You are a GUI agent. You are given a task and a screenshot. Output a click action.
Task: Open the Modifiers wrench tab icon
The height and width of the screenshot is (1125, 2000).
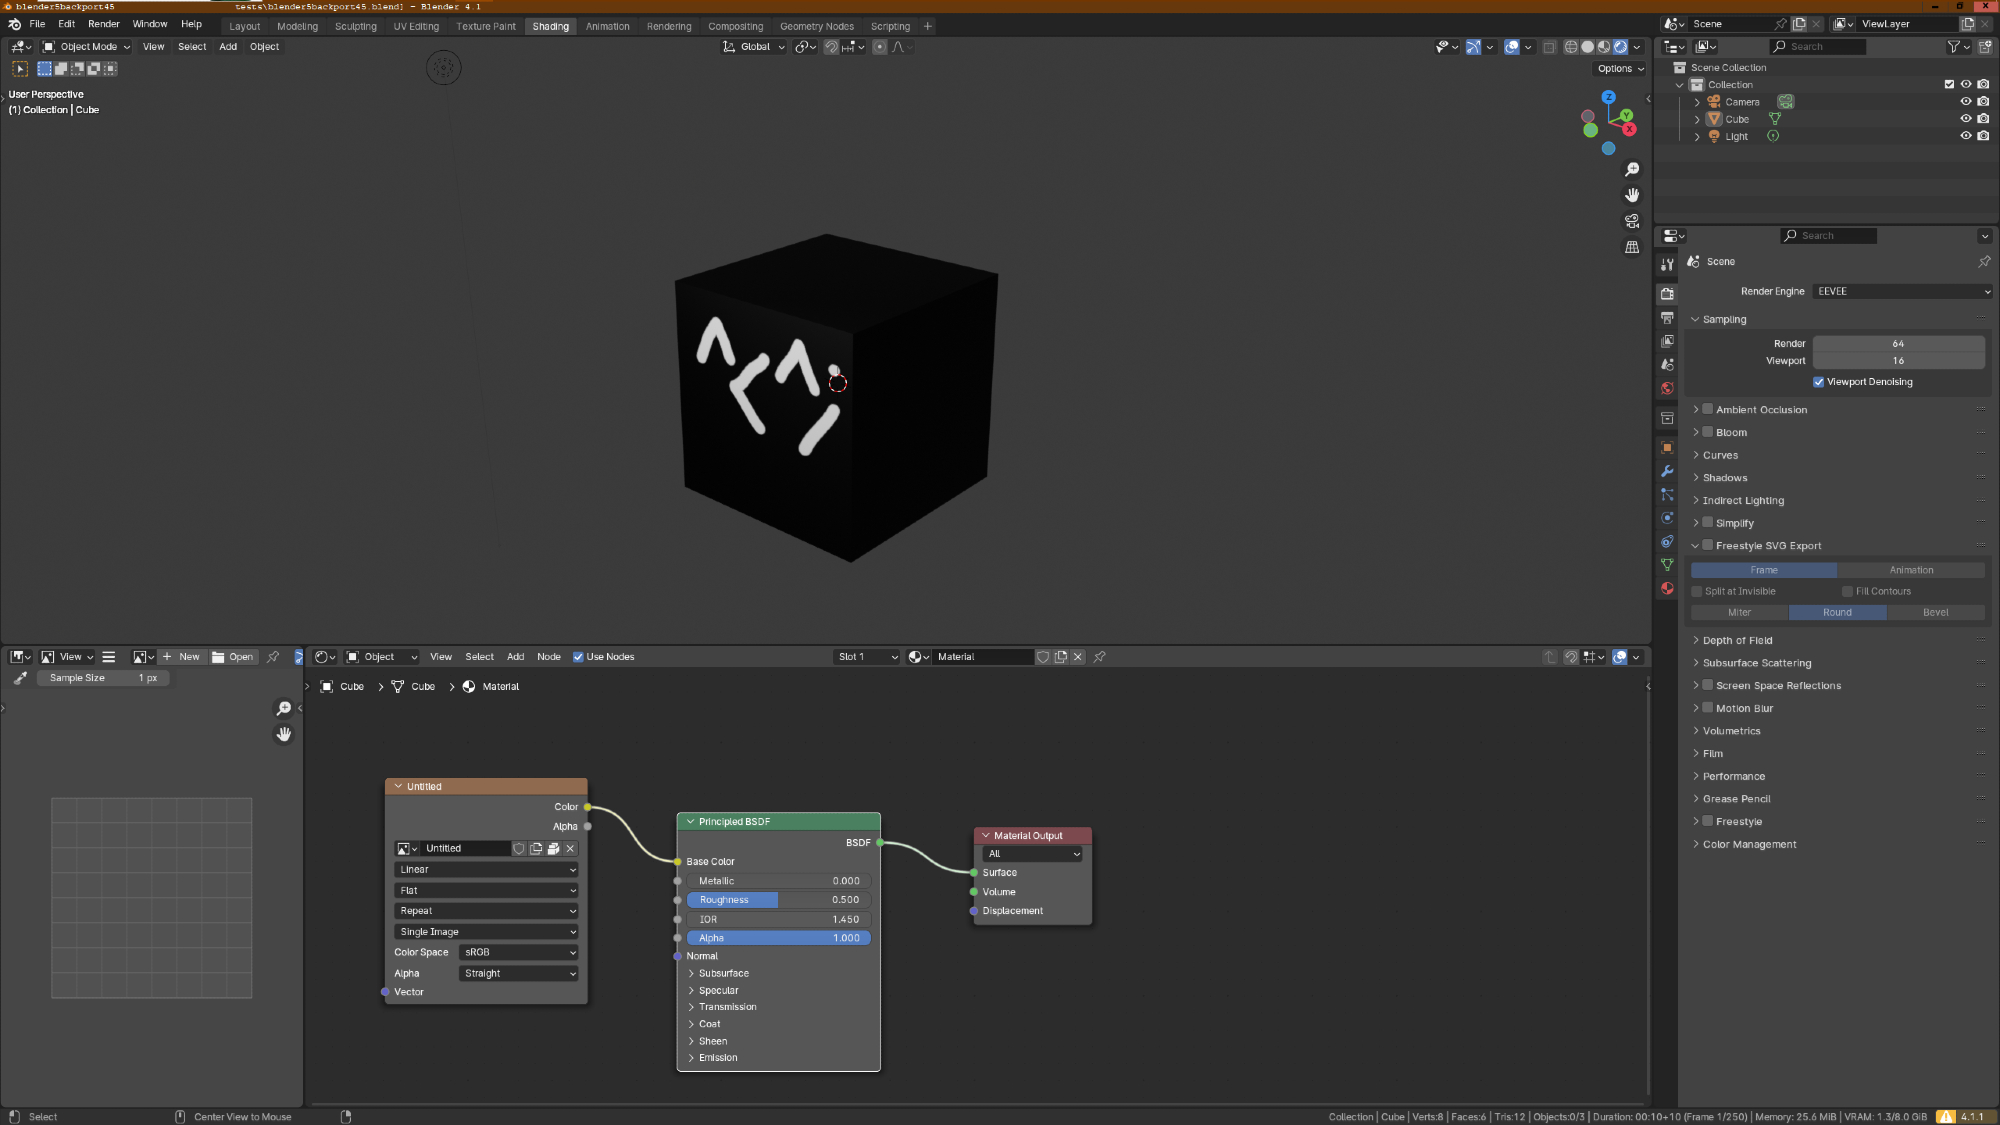1667,471
